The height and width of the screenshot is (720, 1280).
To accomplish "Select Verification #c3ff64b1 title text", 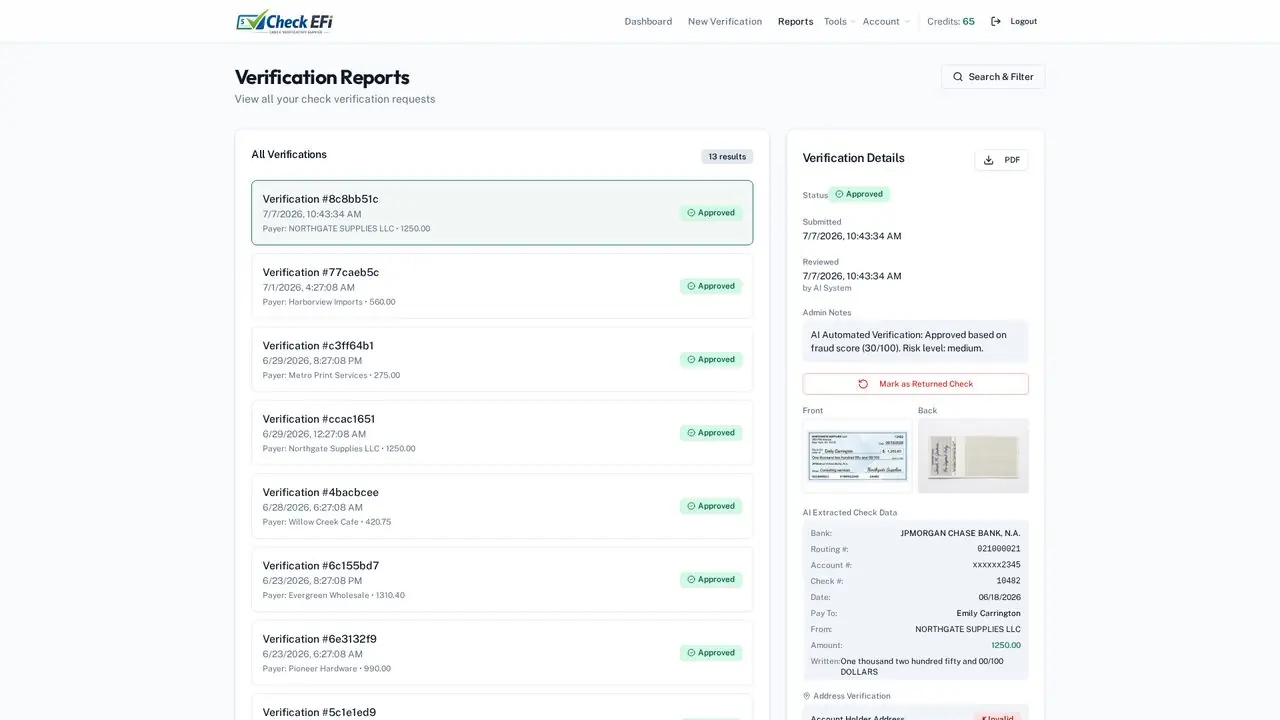I will [x=318, y=346].
